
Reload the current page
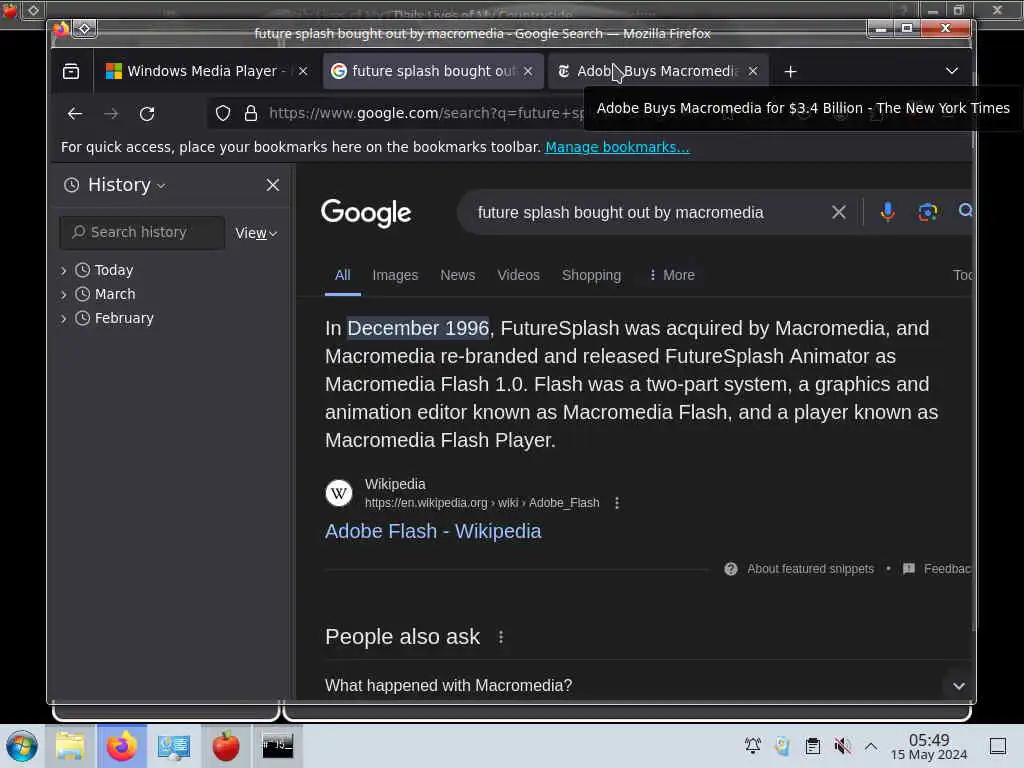(147, 114)
